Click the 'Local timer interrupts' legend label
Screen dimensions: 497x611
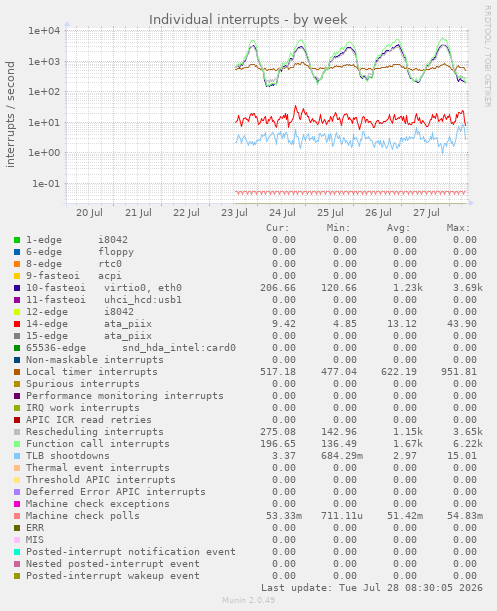tap(92, 372)
